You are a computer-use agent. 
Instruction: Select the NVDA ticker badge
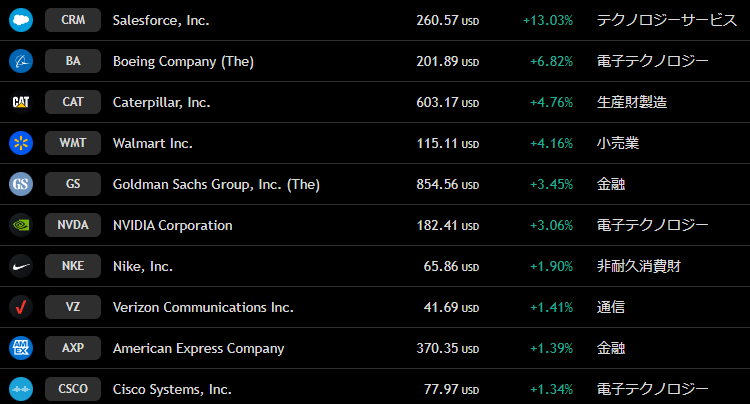tap(73, 225)
